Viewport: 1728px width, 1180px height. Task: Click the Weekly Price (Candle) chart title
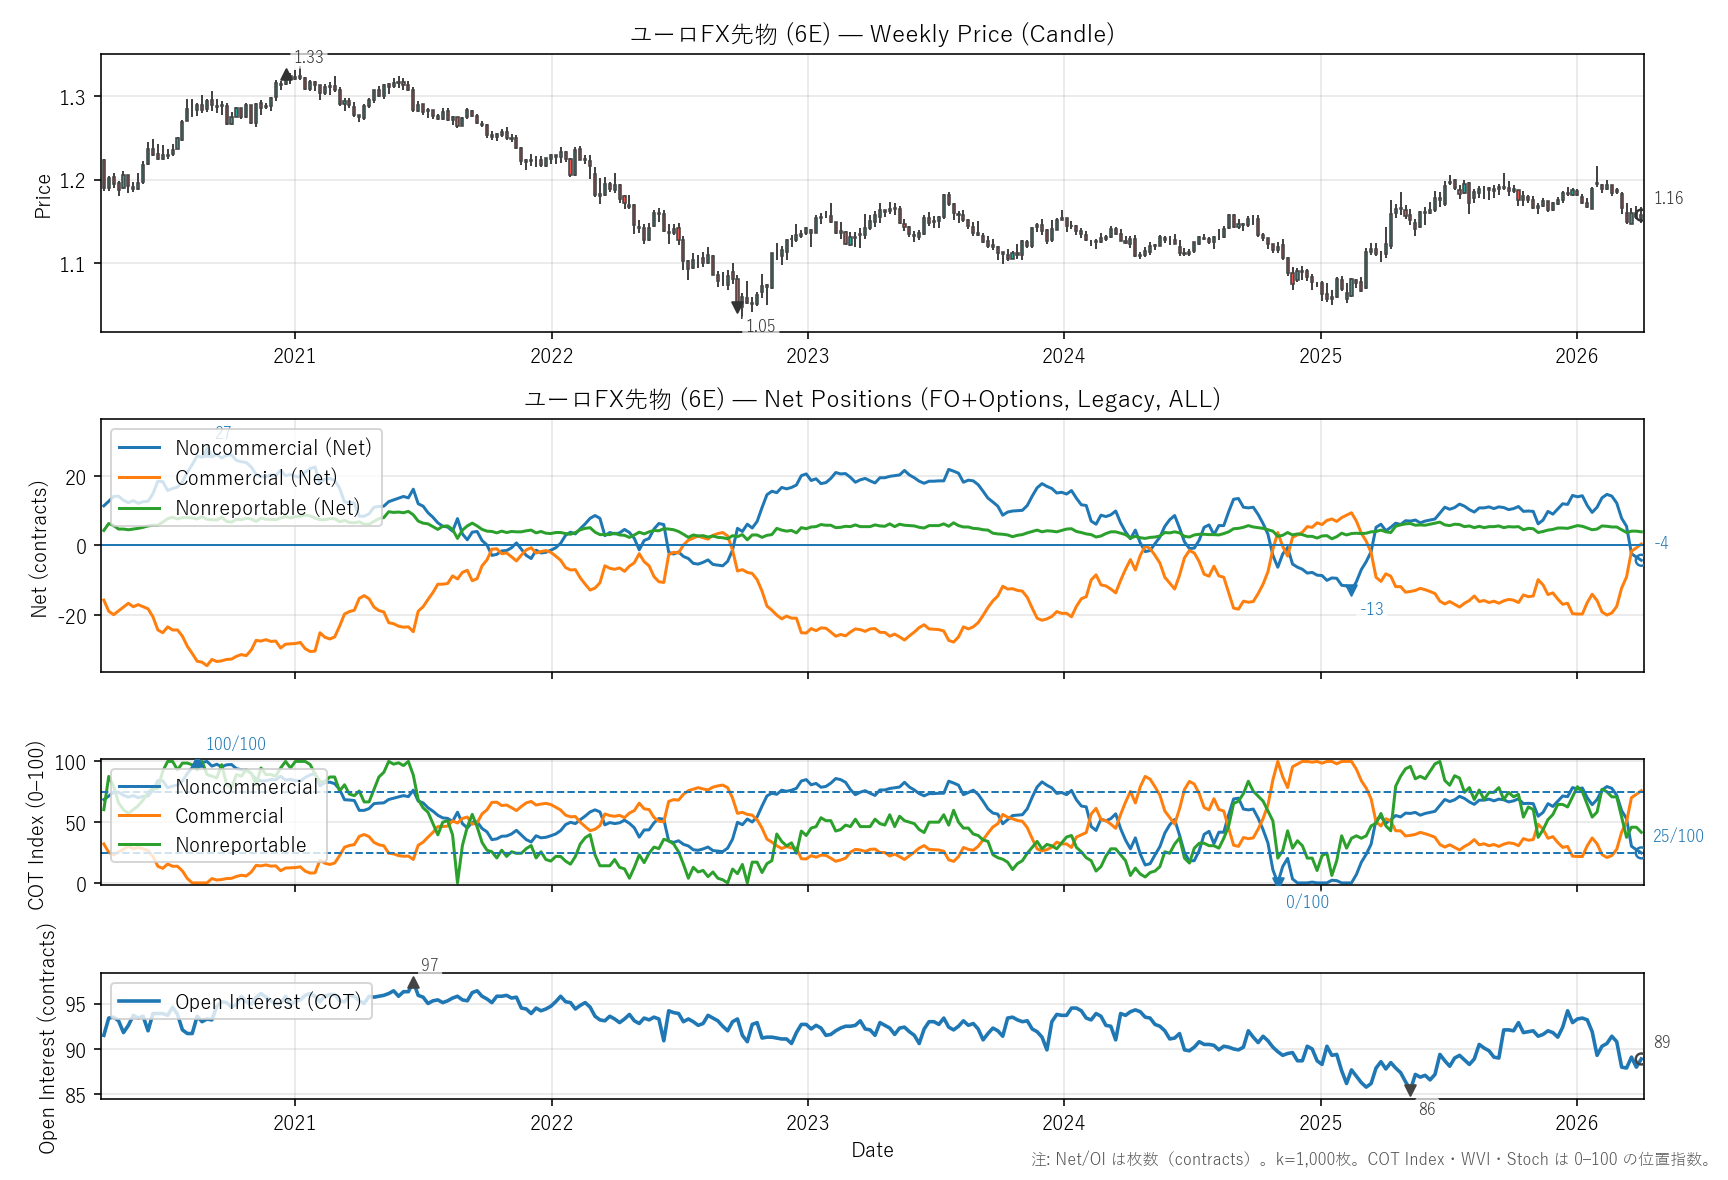click(872, 34)
